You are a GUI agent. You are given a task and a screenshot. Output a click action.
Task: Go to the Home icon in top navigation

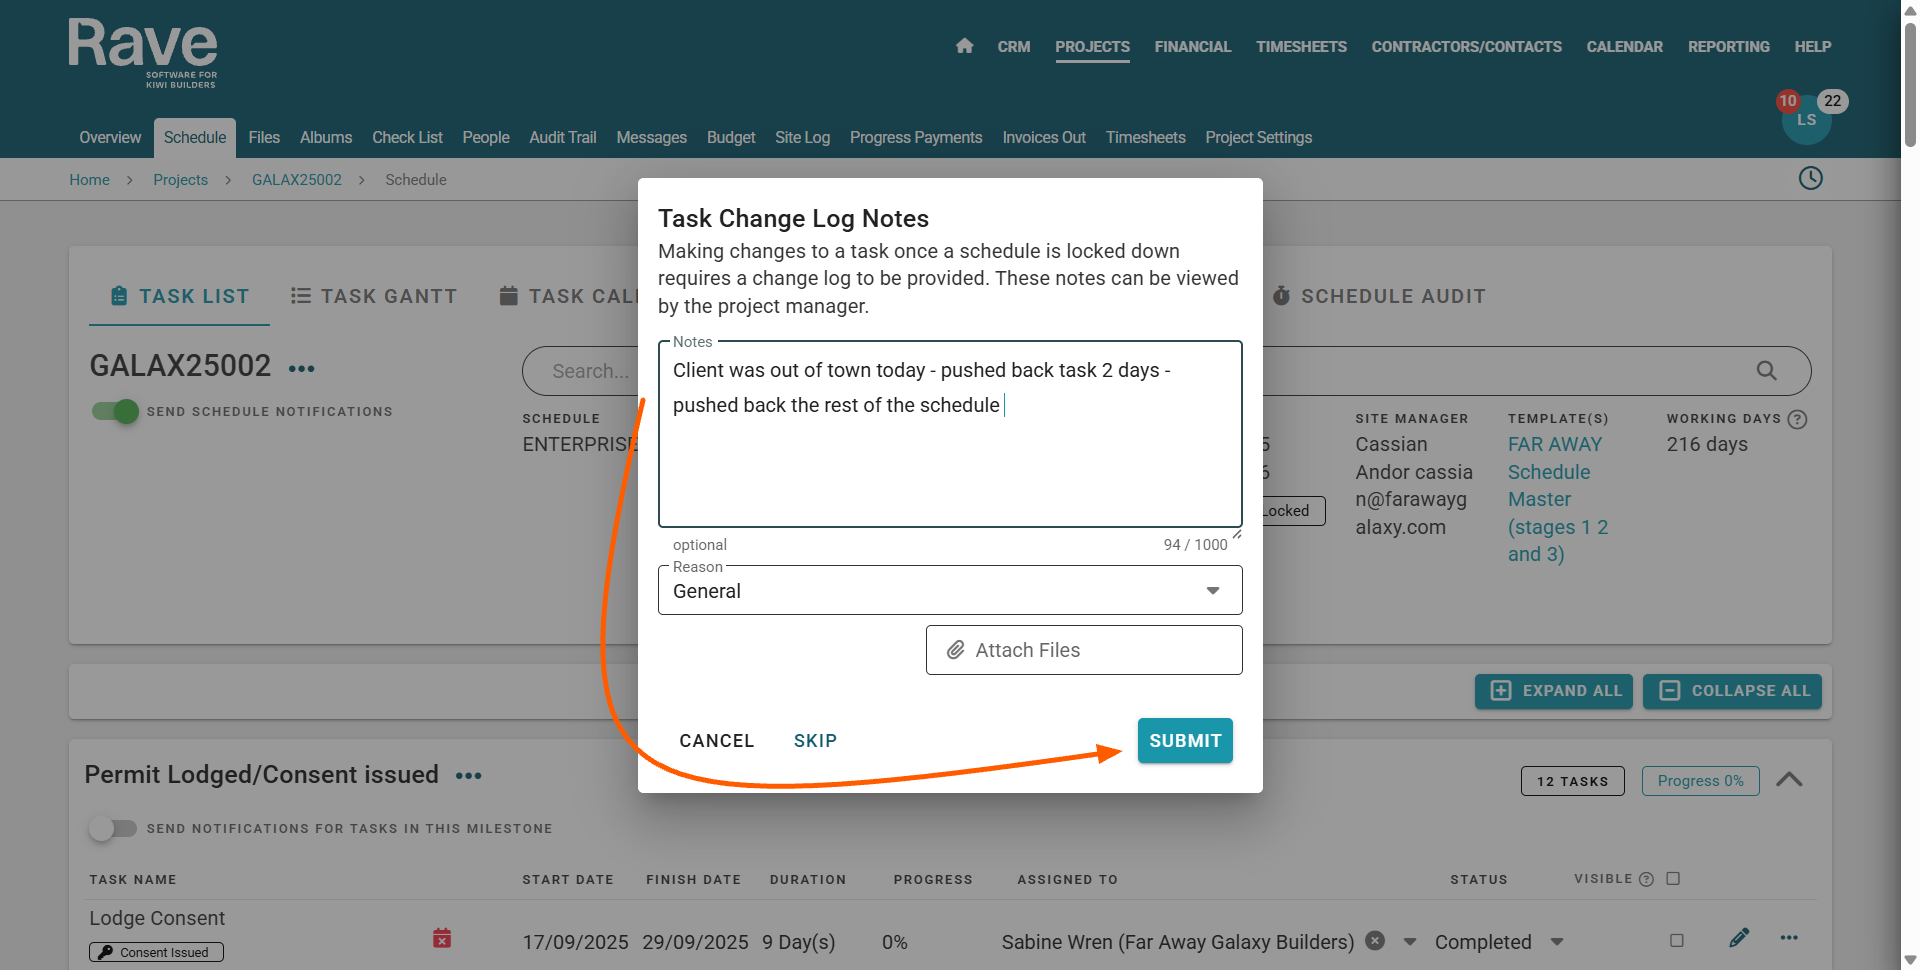pos(964,46)
